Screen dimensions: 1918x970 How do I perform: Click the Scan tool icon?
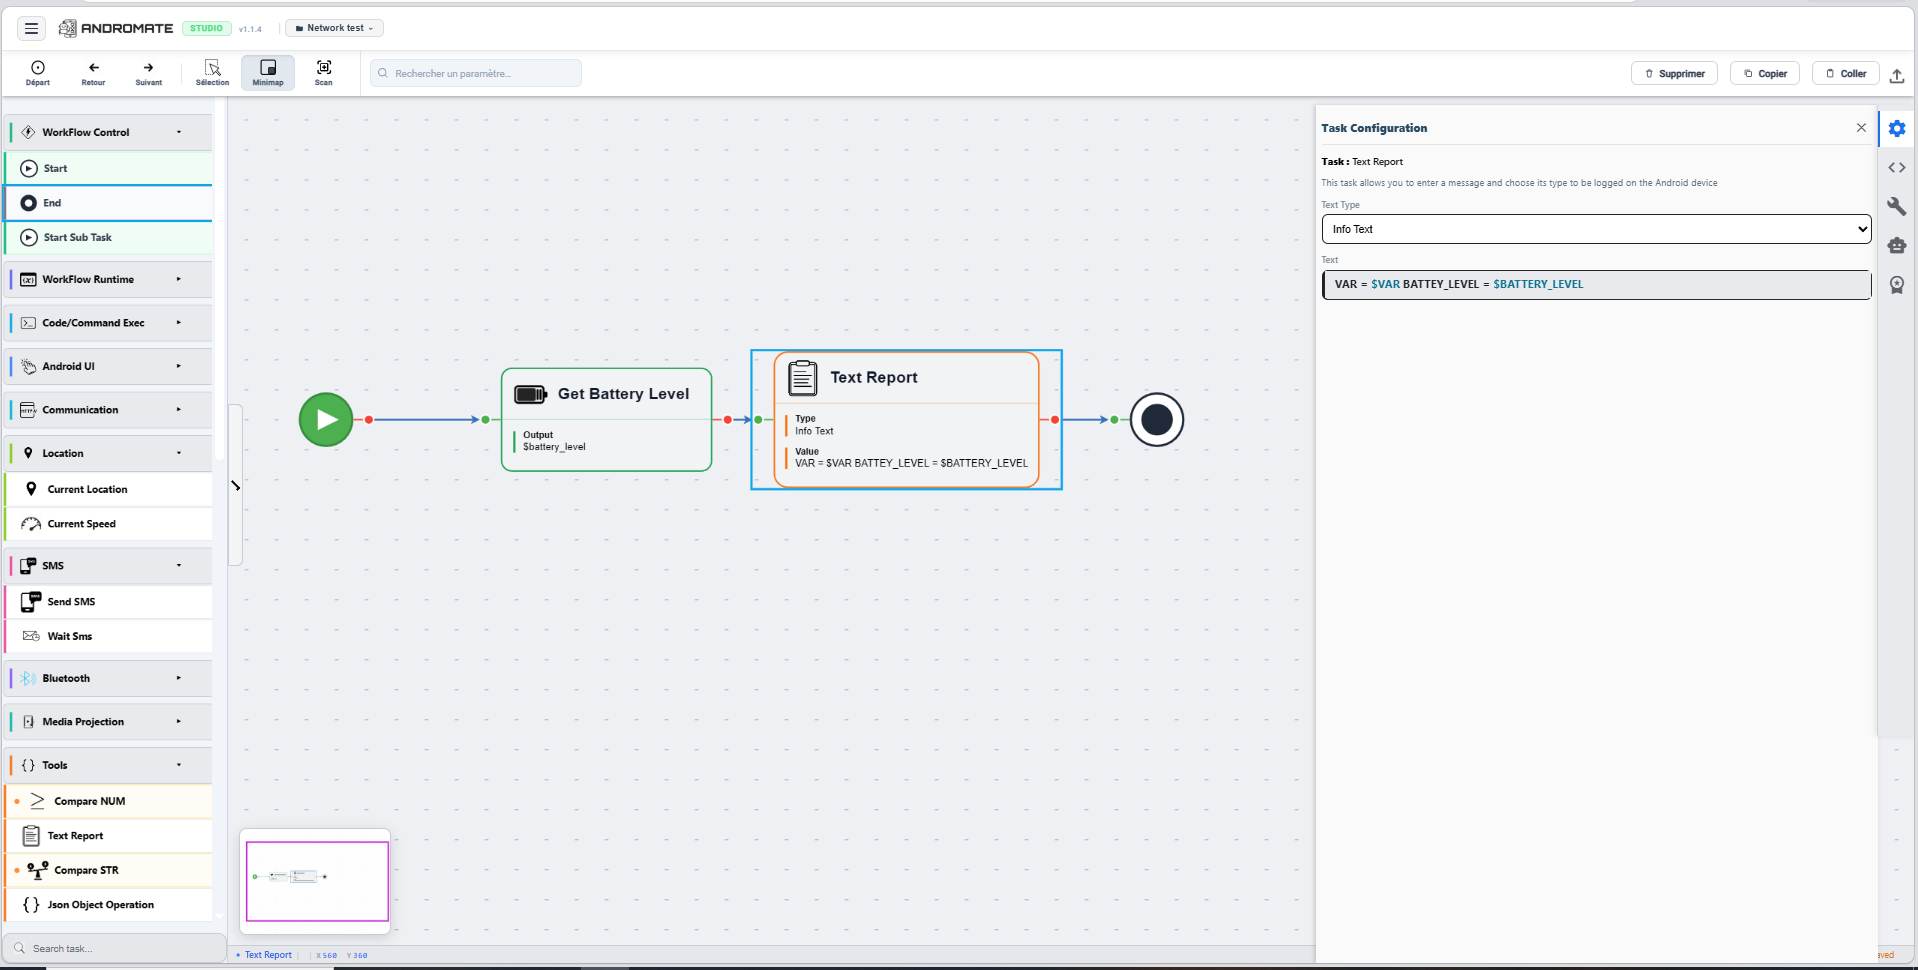[x=324, y=72]
